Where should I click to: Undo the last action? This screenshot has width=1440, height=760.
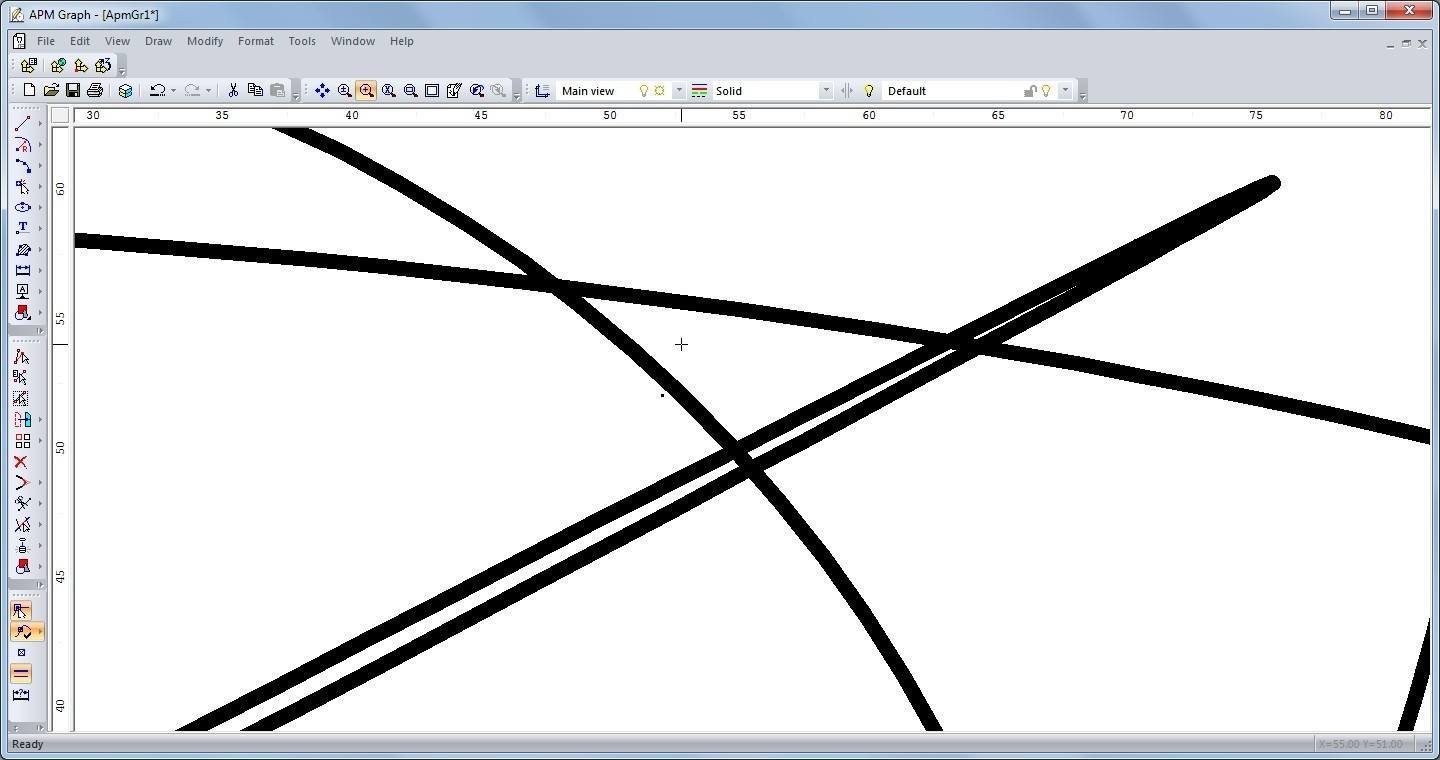157,90
